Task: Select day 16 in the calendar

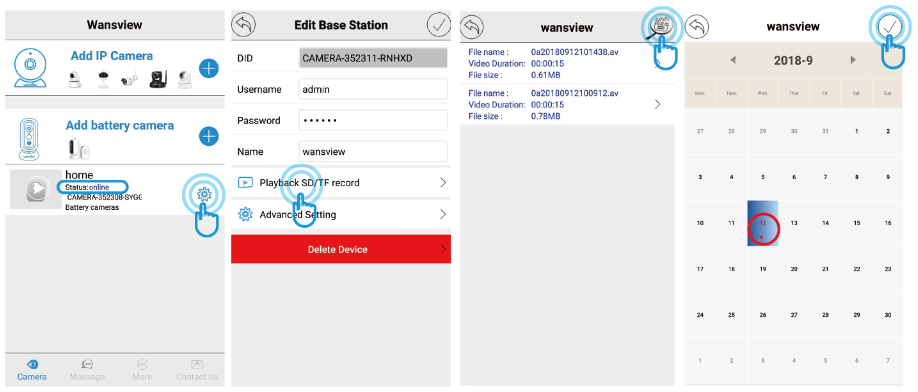Action: click(888, 223)
